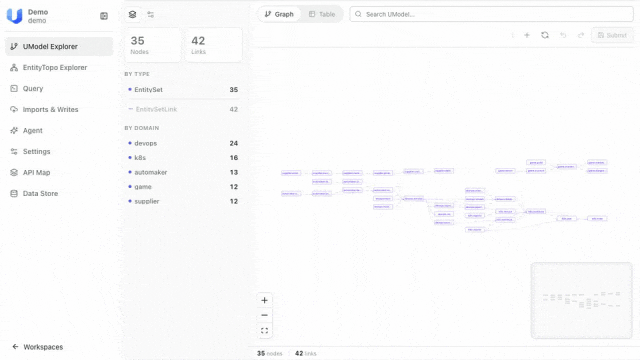Click the graph minimap

coord(582,300)
